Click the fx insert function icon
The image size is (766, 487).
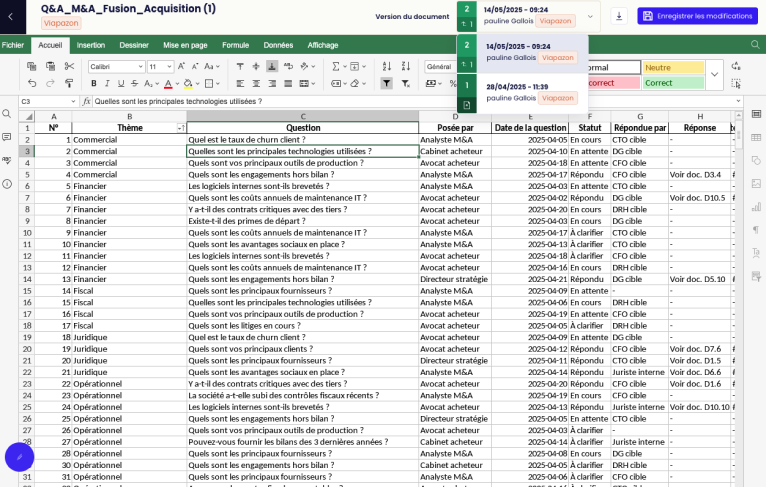(x=86, y=101)
